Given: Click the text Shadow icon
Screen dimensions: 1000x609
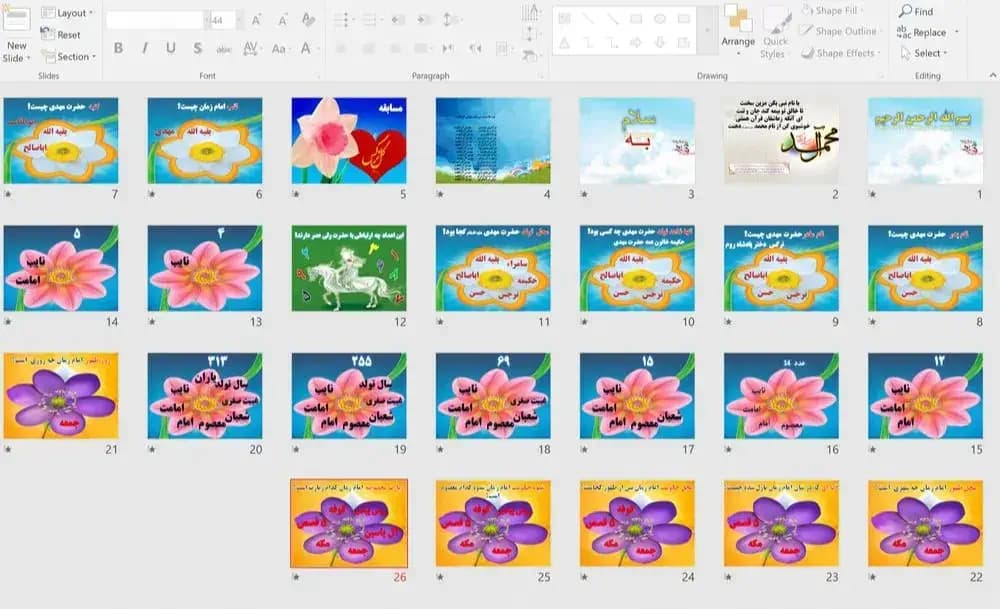Looking at the screenshot, I should pos(198,48).
